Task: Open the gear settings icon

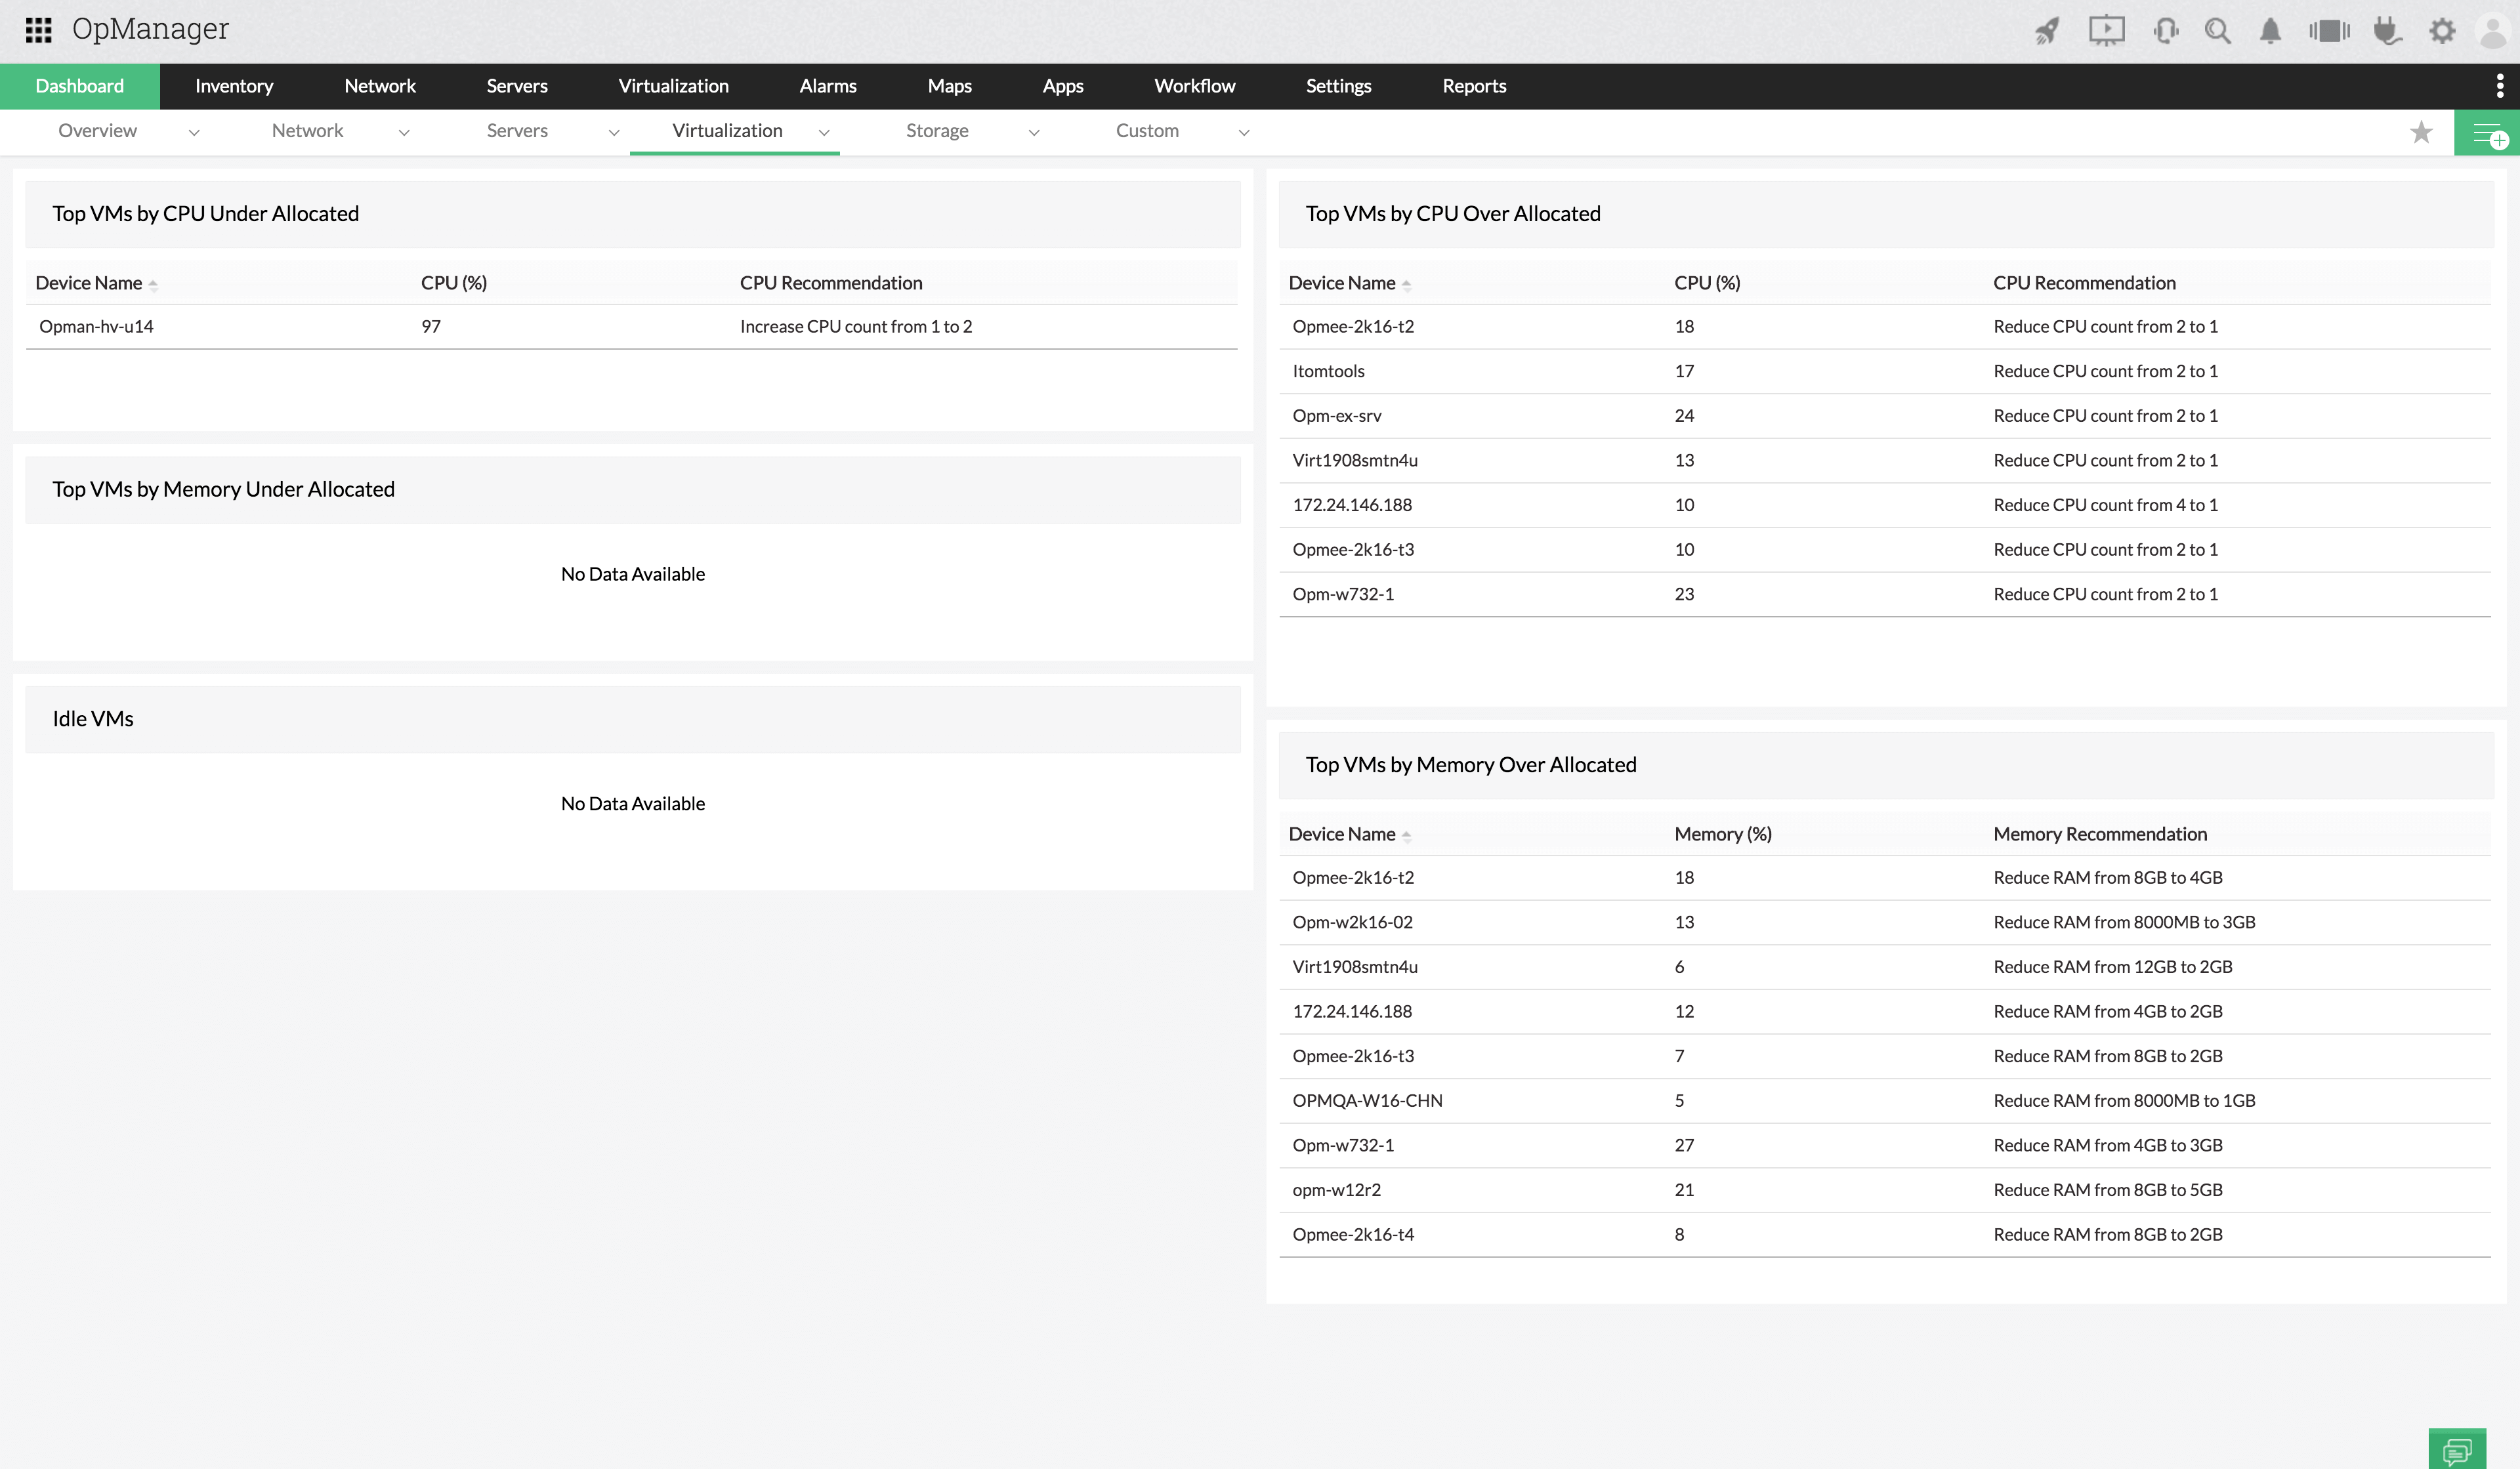Action: pyautogui.click(x=2442, y=31)
